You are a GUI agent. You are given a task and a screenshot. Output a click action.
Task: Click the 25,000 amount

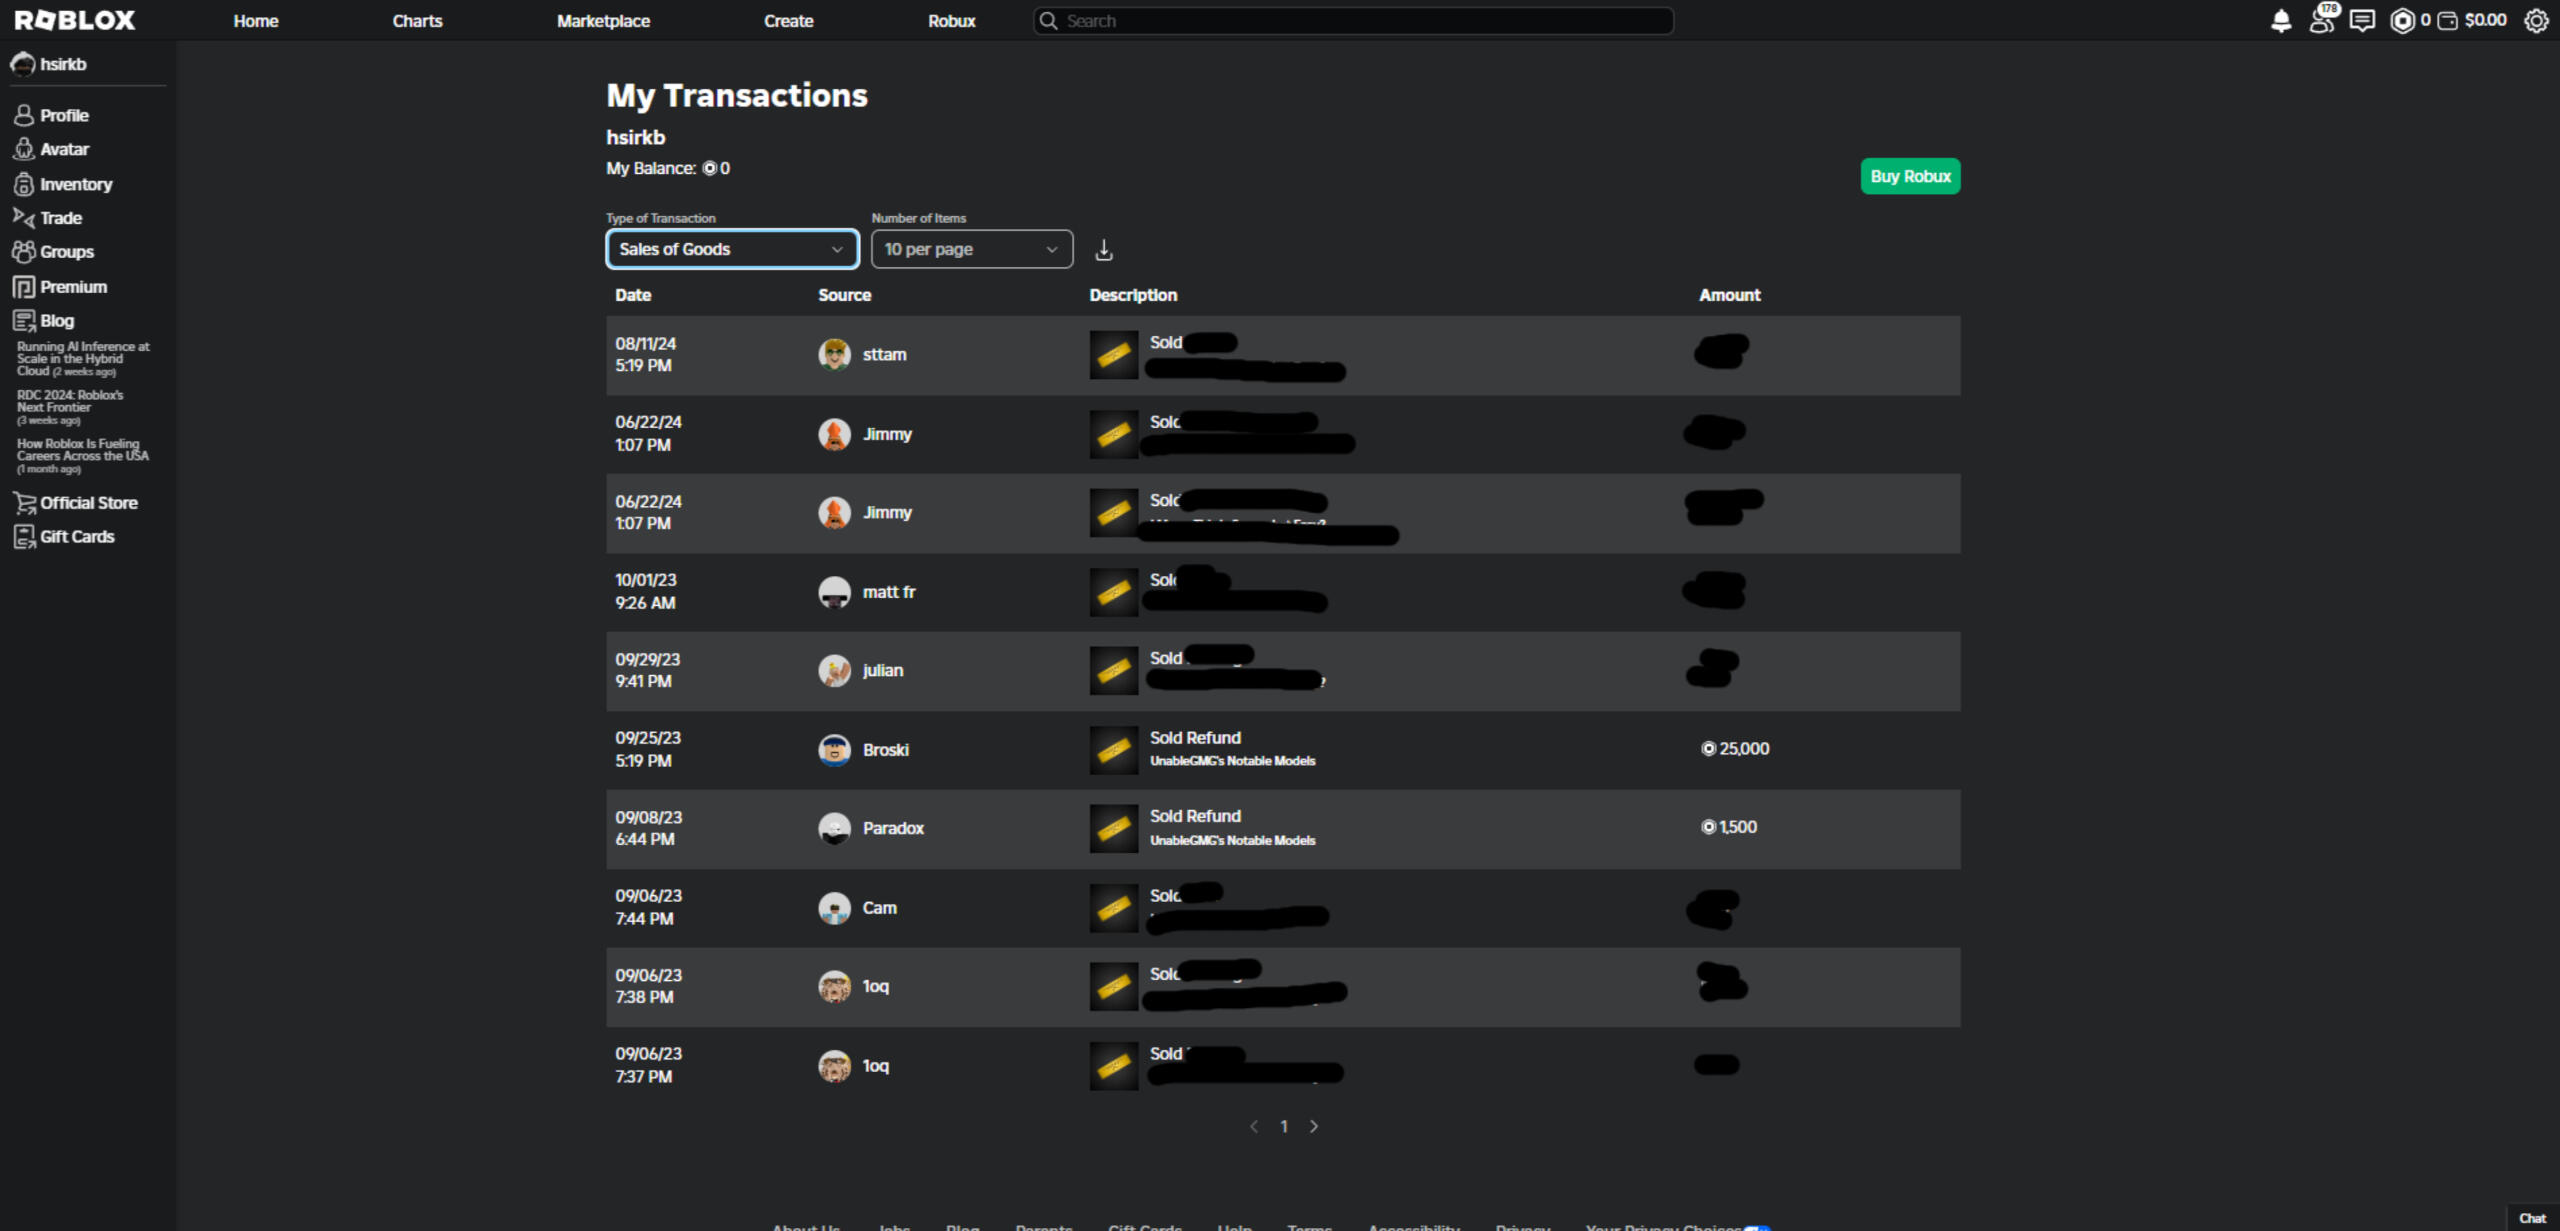click(x=1735, y=749)
